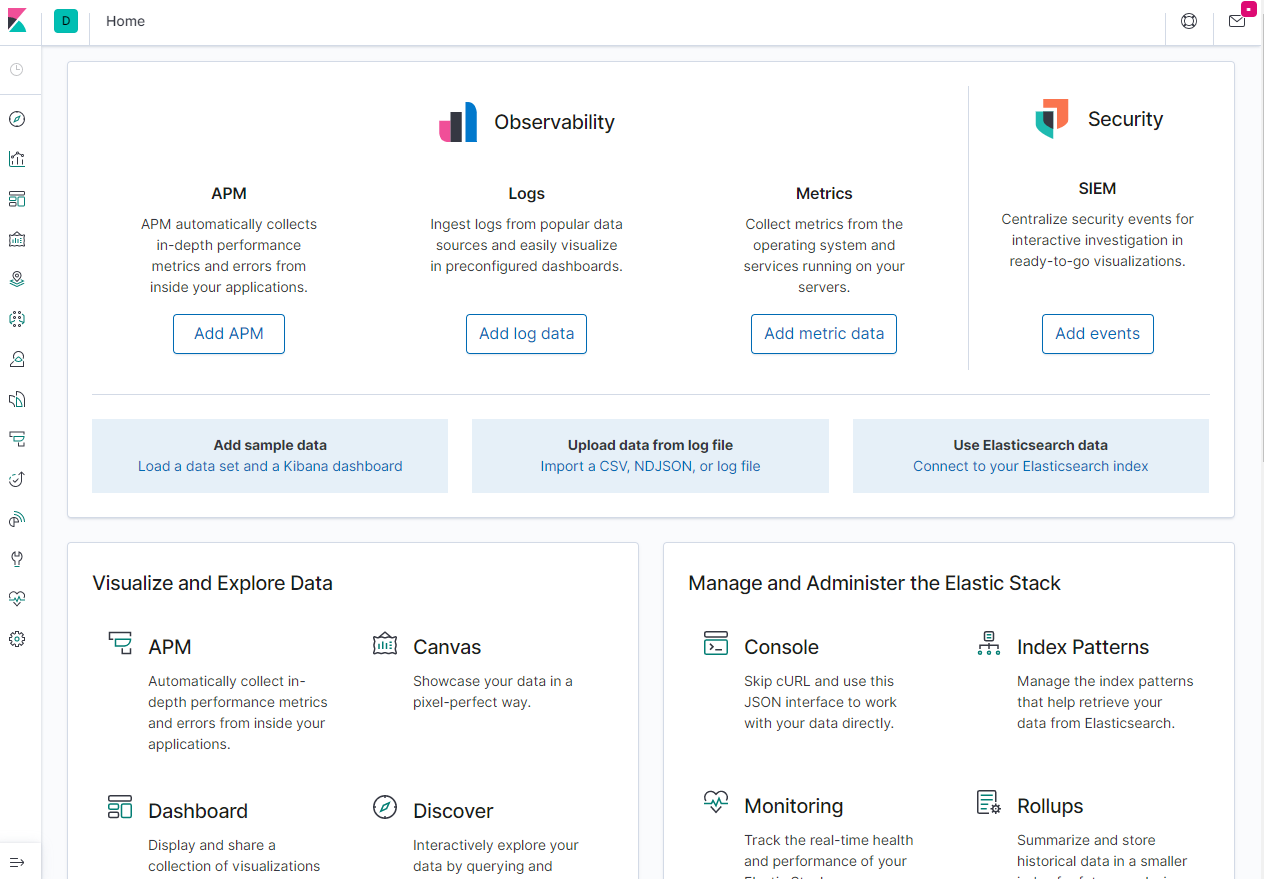This screenshot has height=879, width=1264.
Task: Click the Home breadcrumb
Action: click(126, 21)
